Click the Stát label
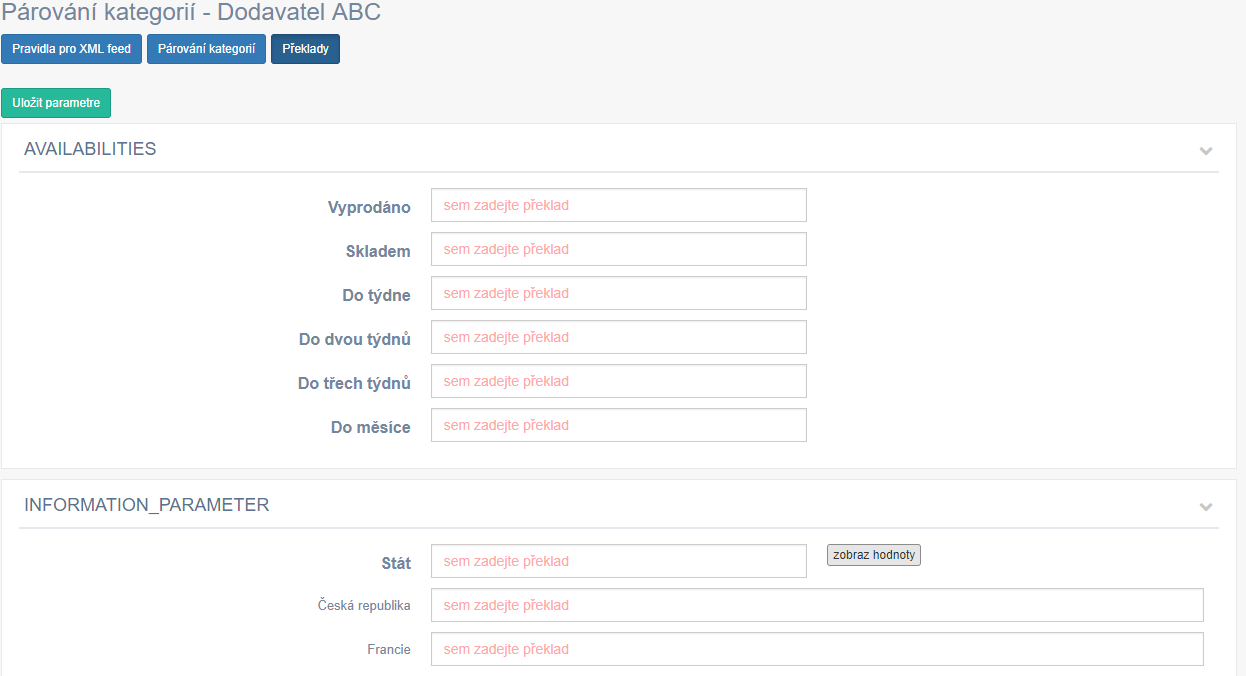This screenshot has width=1246, height=676. click(x=396, y=563)
